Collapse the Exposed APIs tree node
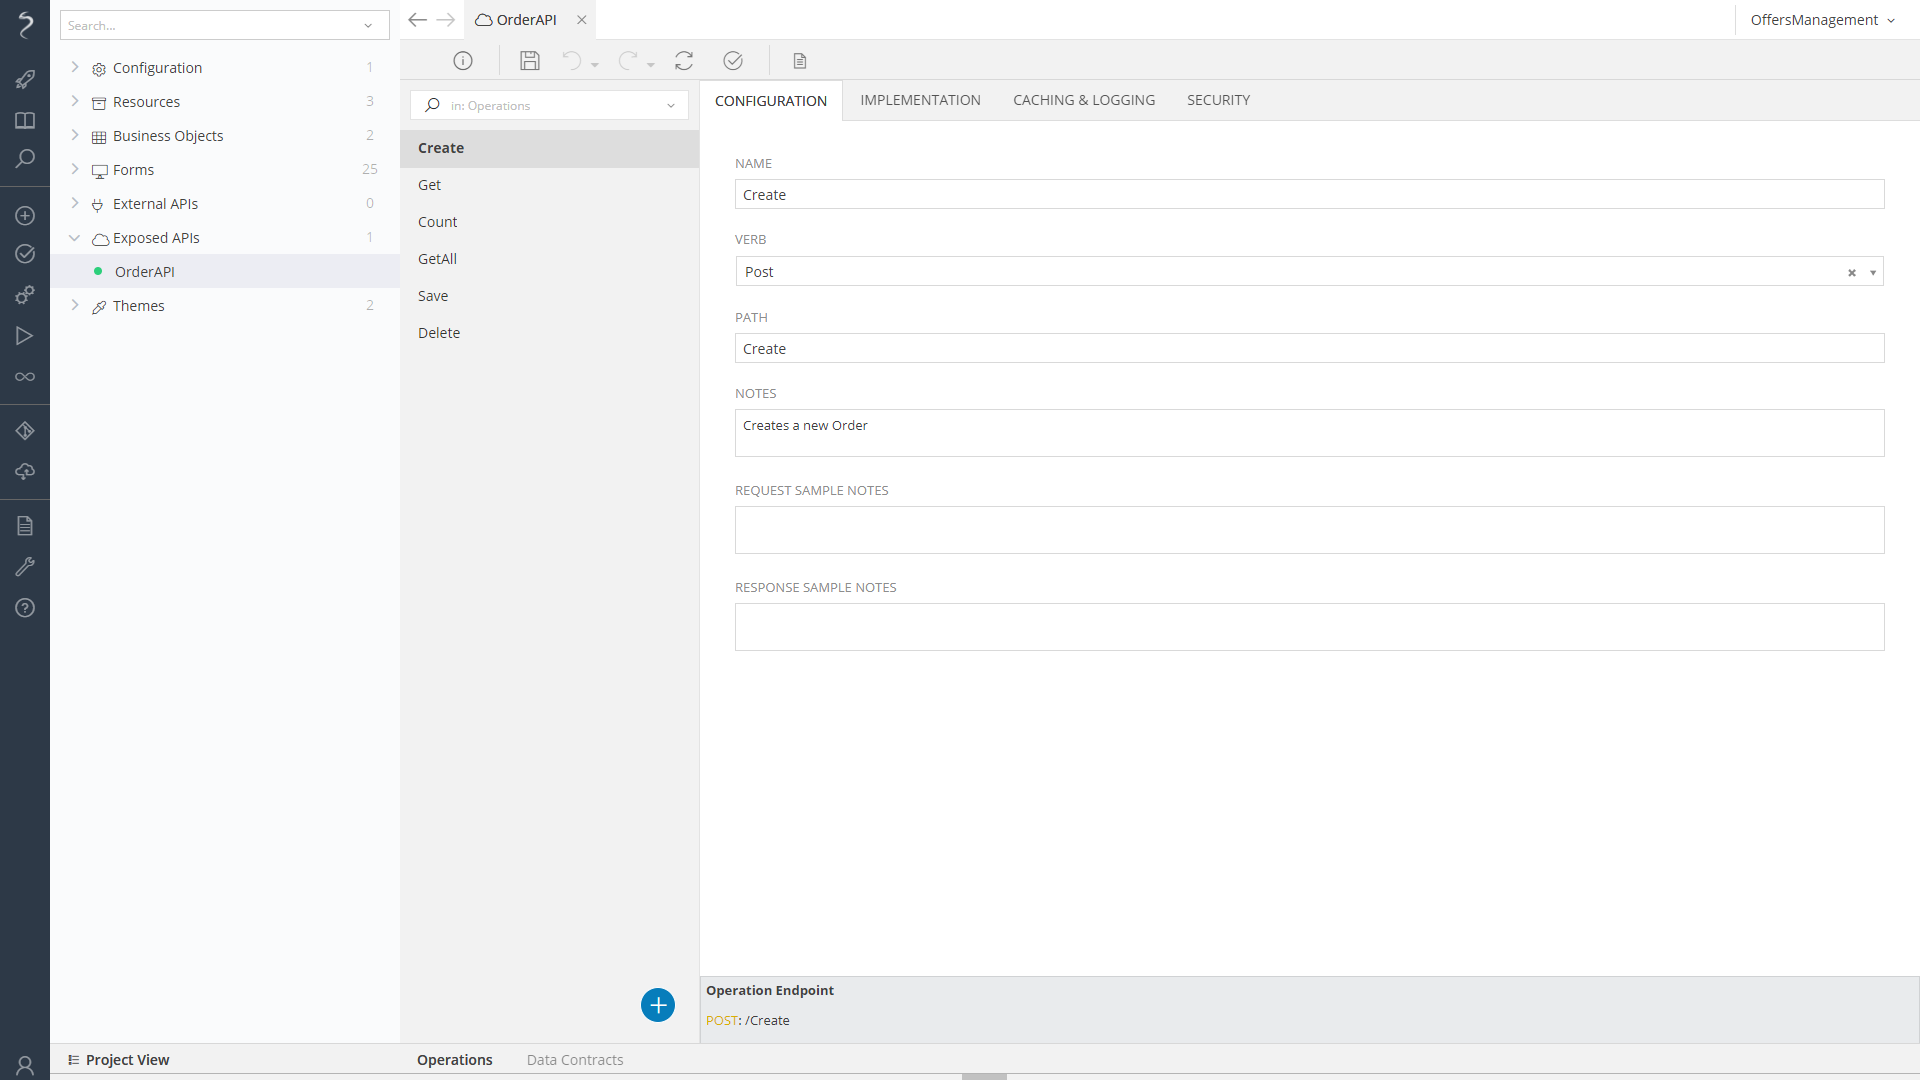Viewport: 1920px width, 1080px height. [75, 238]
